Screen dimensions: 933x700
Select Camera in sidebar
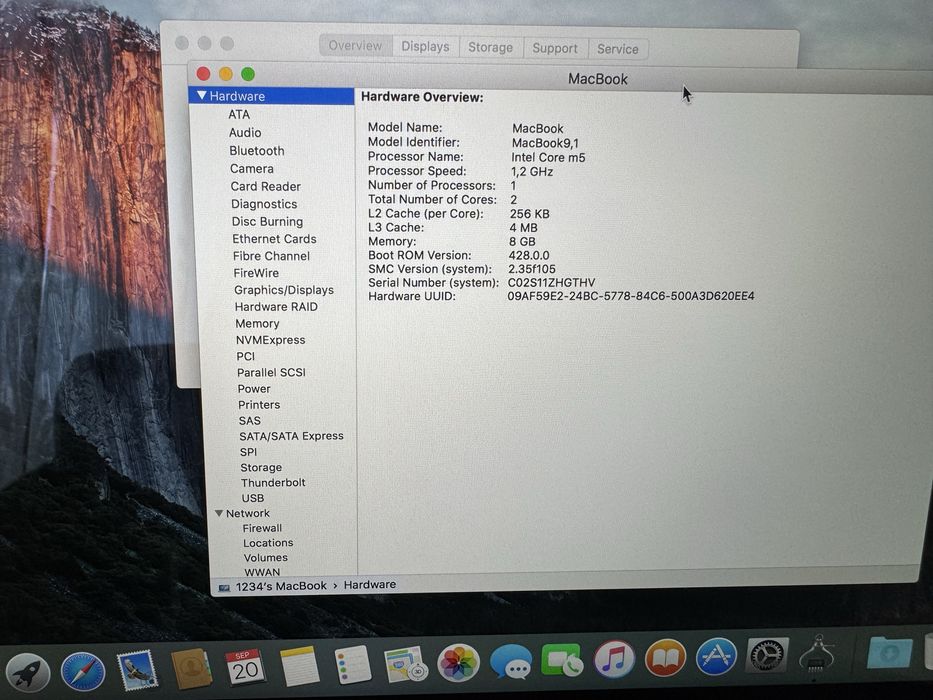[252, 168]
